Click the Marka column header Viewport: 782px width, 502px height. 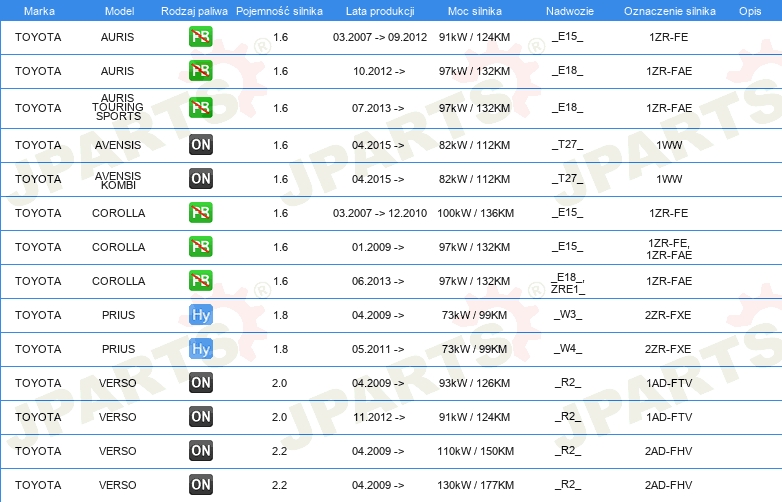39,11
